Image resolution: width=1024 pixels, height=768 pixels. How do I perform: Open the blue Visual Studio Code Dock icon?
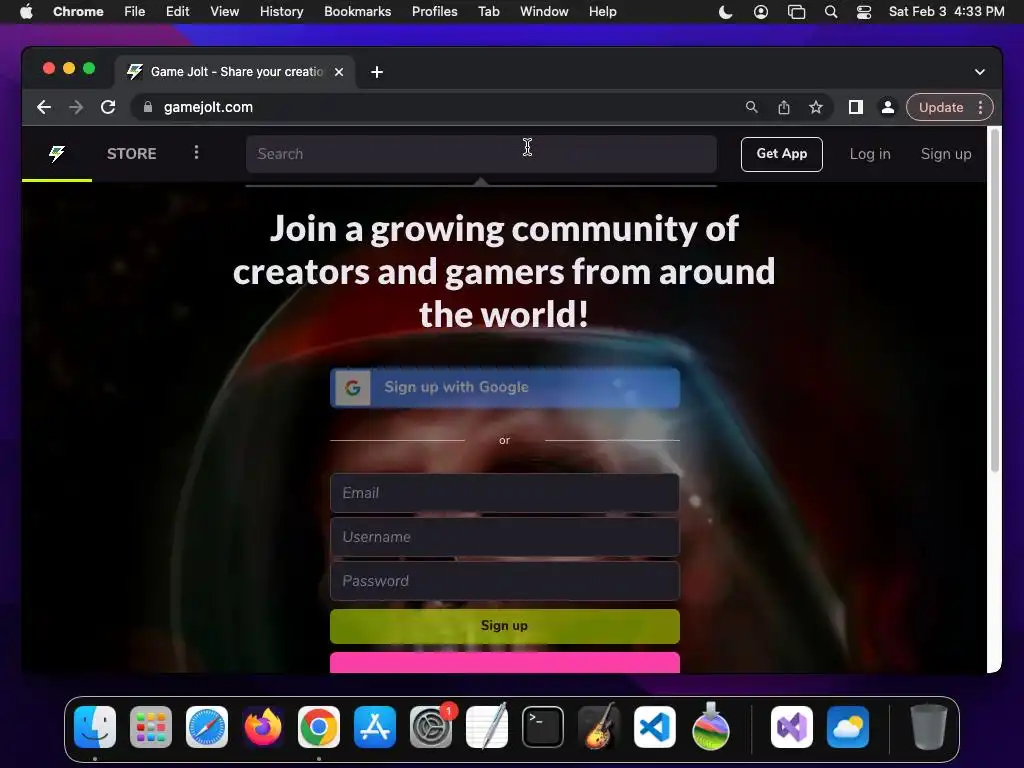(x=654, y=727)
